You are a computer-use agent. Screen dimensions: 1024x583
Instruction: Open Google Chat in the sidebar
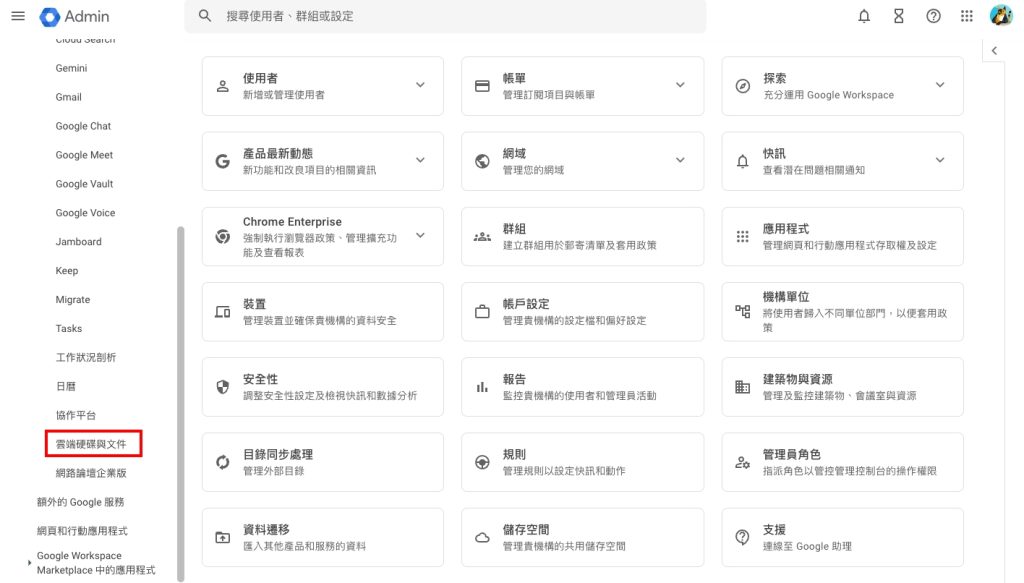point(83,126)
